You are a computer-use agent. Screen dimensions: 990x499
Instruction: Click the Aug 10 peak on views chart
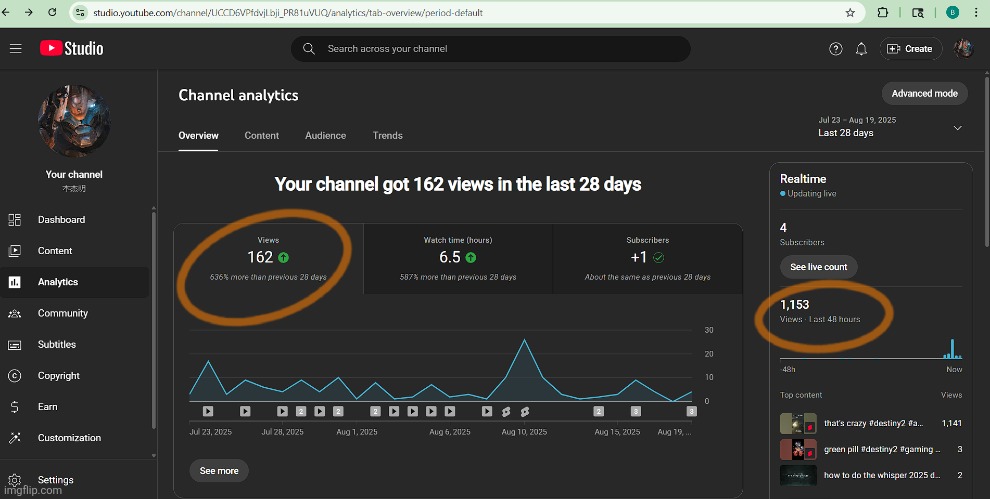[x=524, y=340]
